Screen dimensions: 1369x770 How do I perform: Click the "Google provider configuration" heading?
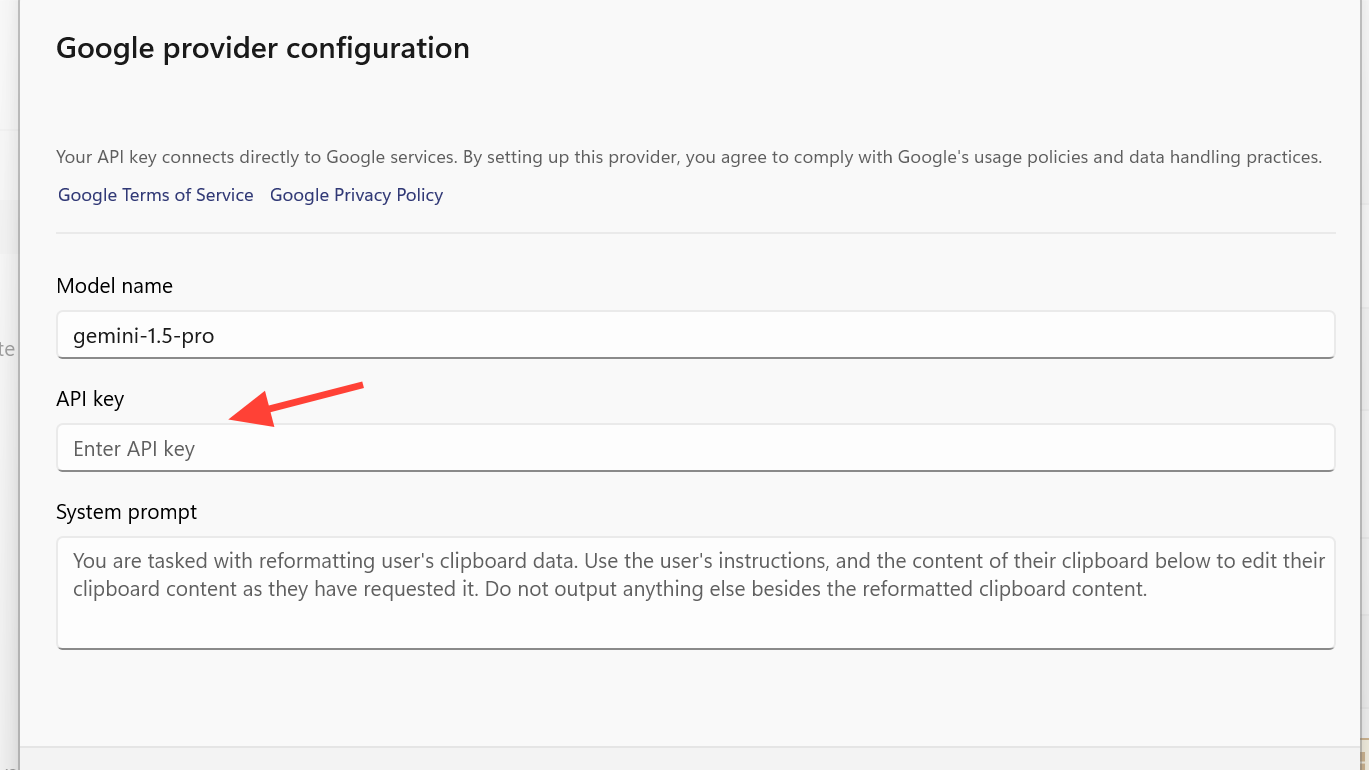pyautogui.click(x=262, y=48)
